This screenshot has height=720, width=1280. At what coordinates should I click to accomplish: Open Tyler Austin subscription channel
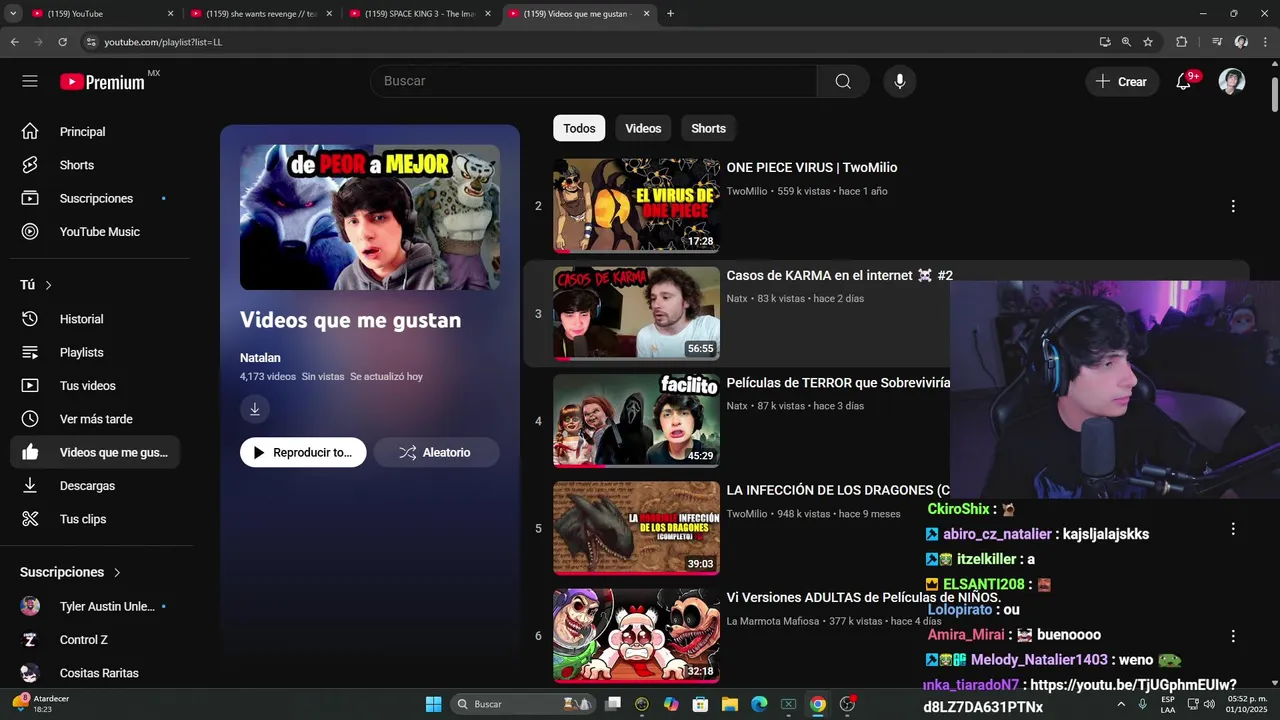click(95, 606)
